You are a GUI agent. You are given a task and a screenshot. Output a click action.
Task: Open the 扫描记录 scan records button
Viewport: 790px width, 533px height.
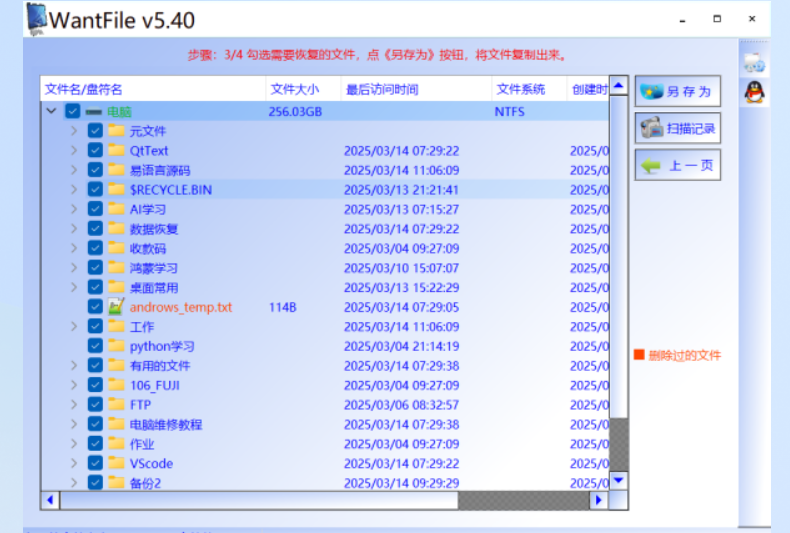point(678,128)
